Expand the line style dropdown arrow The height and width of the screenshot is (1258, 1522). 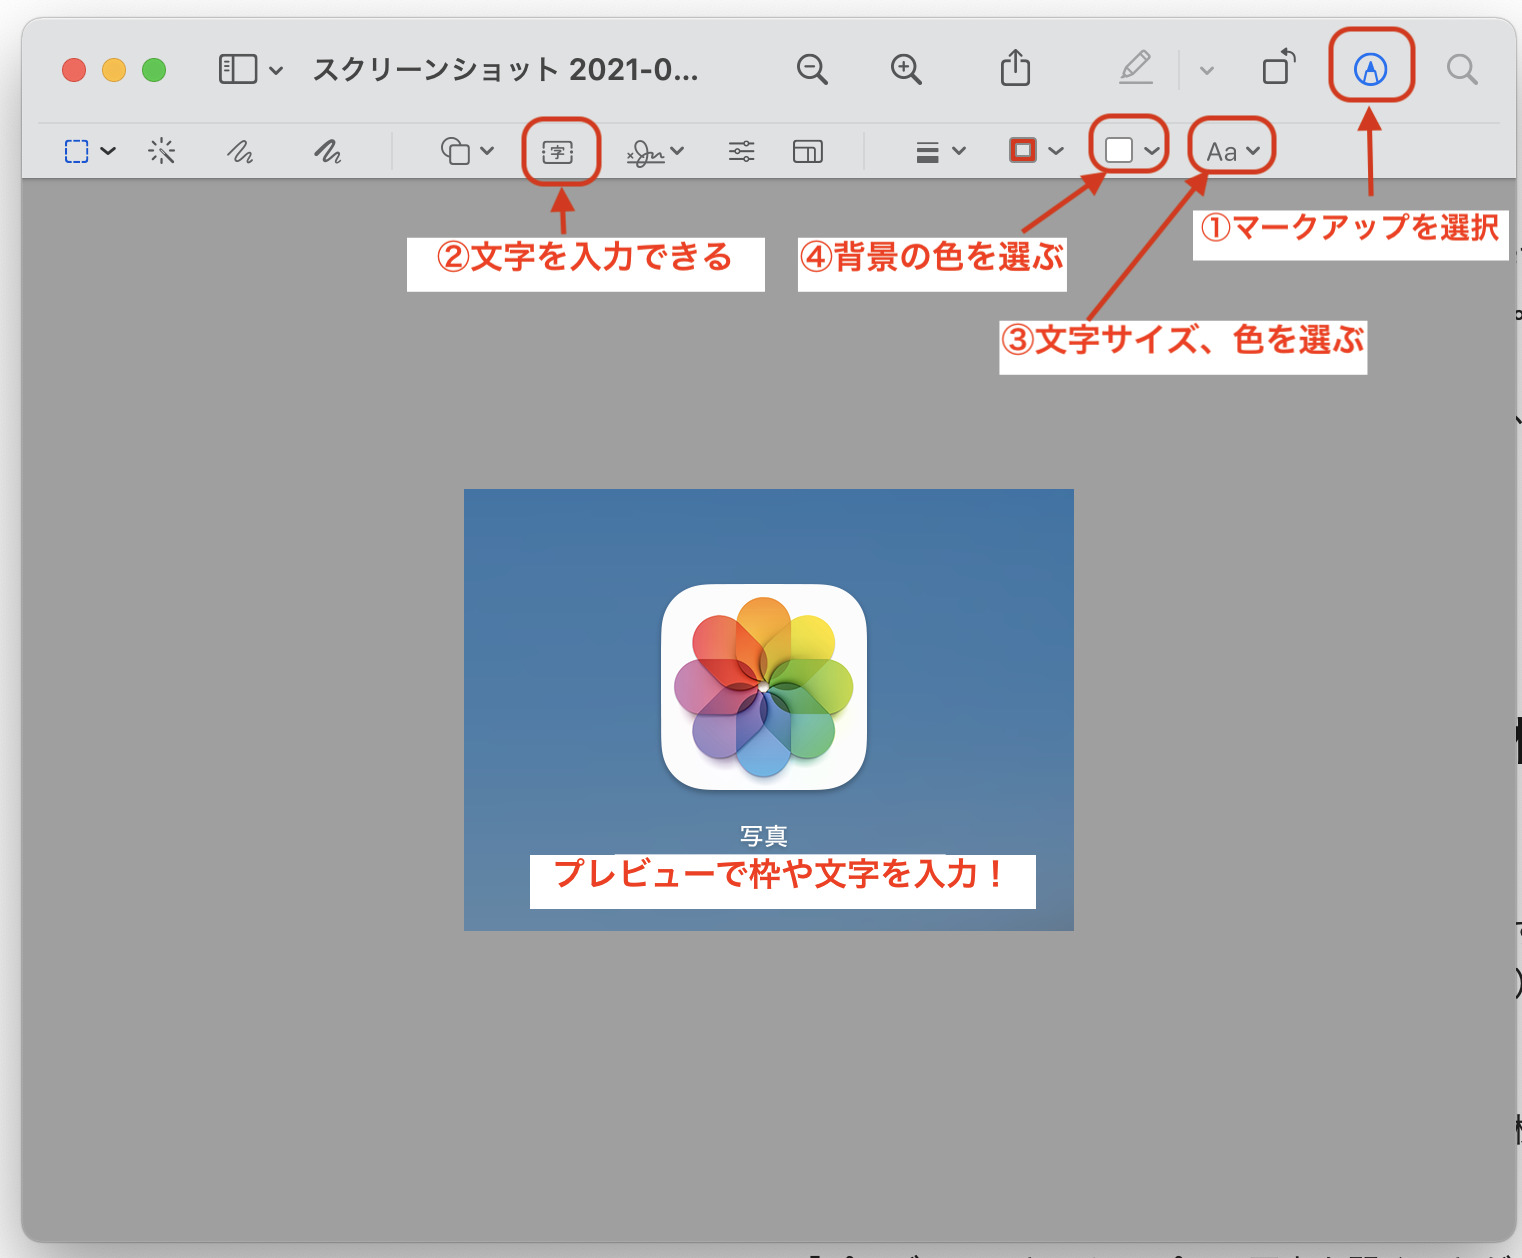click(x=959, y=151)
